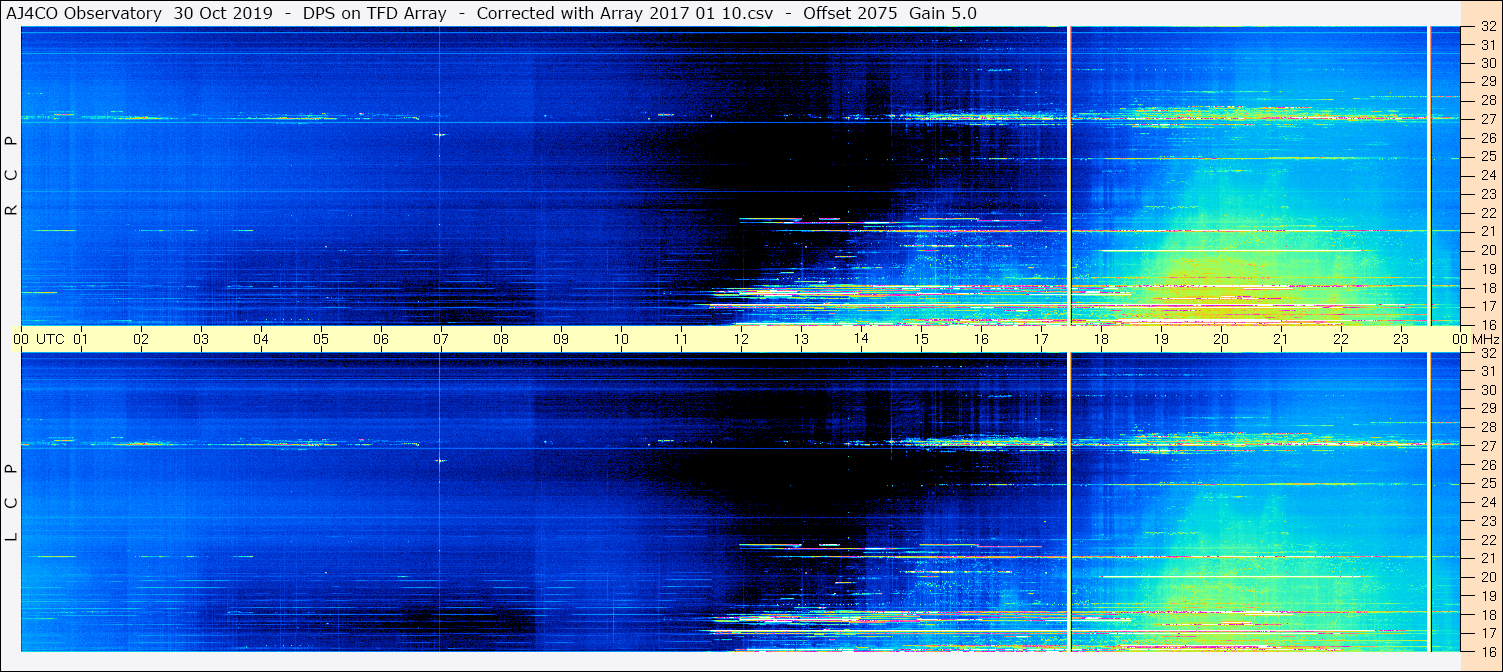Select hour 17 on the time axis

(1041, 339)
